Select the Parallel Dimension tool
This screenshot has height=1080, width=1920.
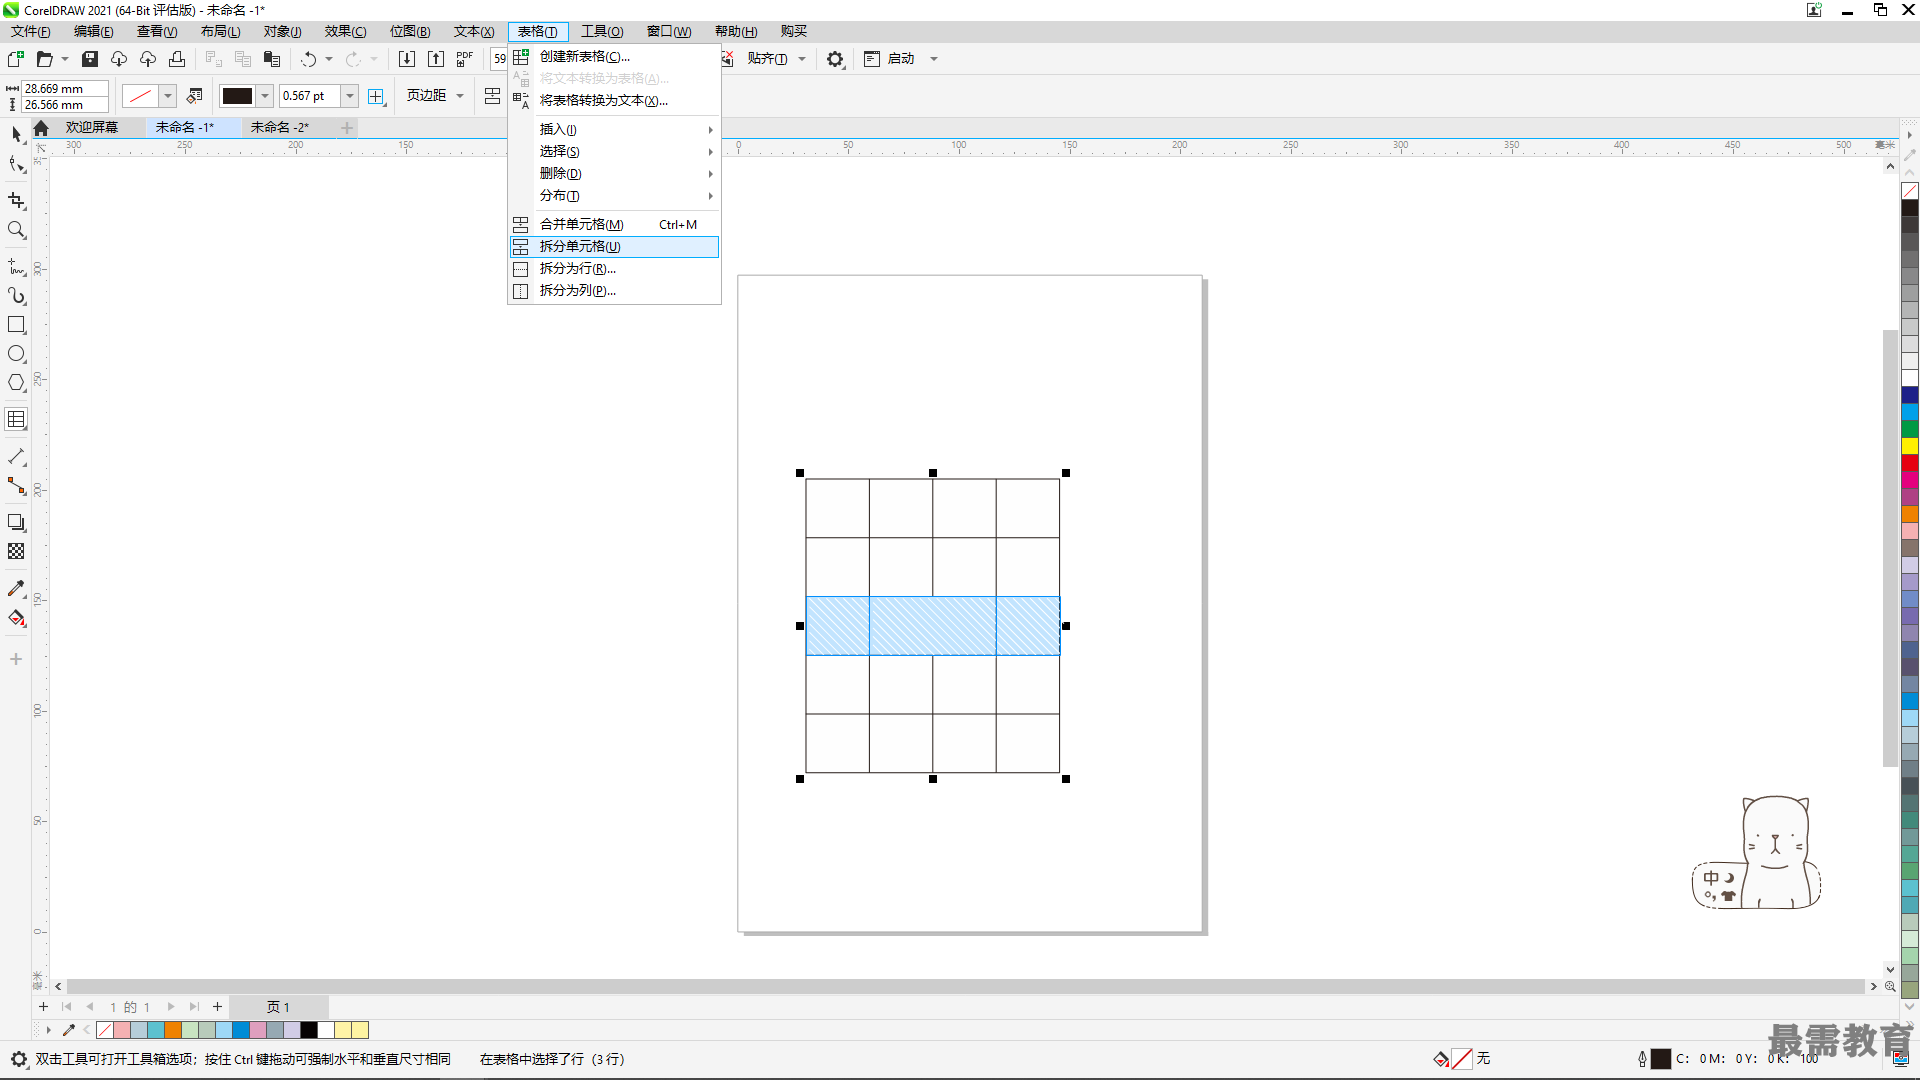(16, 457)
